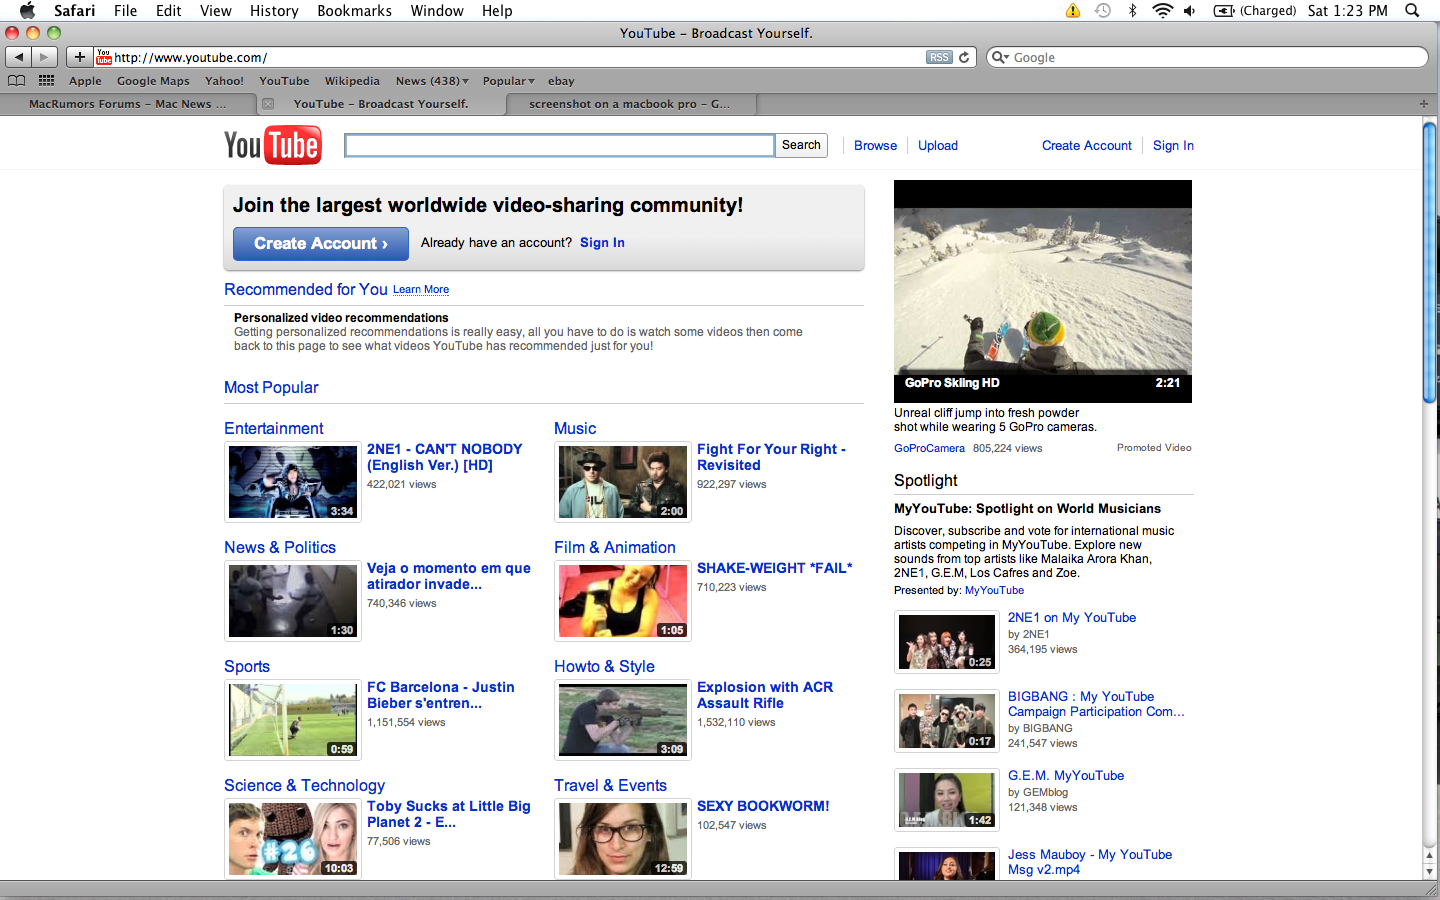The height and width of the screenshot is (900, 1440).
Task: Open the SEXY BOOKWORM video thumbnail
Action: (x=623, y=839)
